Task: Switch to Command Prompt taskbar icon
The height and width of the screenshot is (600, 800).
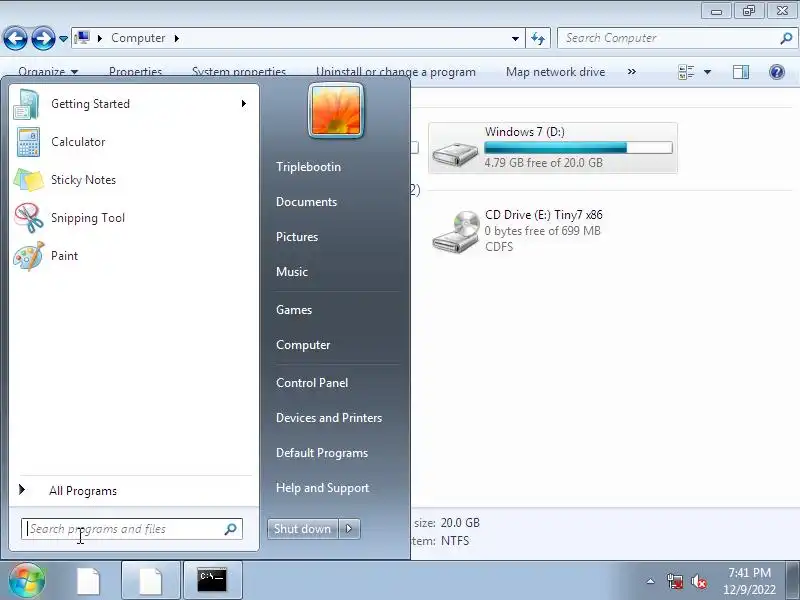Action: [x=212, y=581]
